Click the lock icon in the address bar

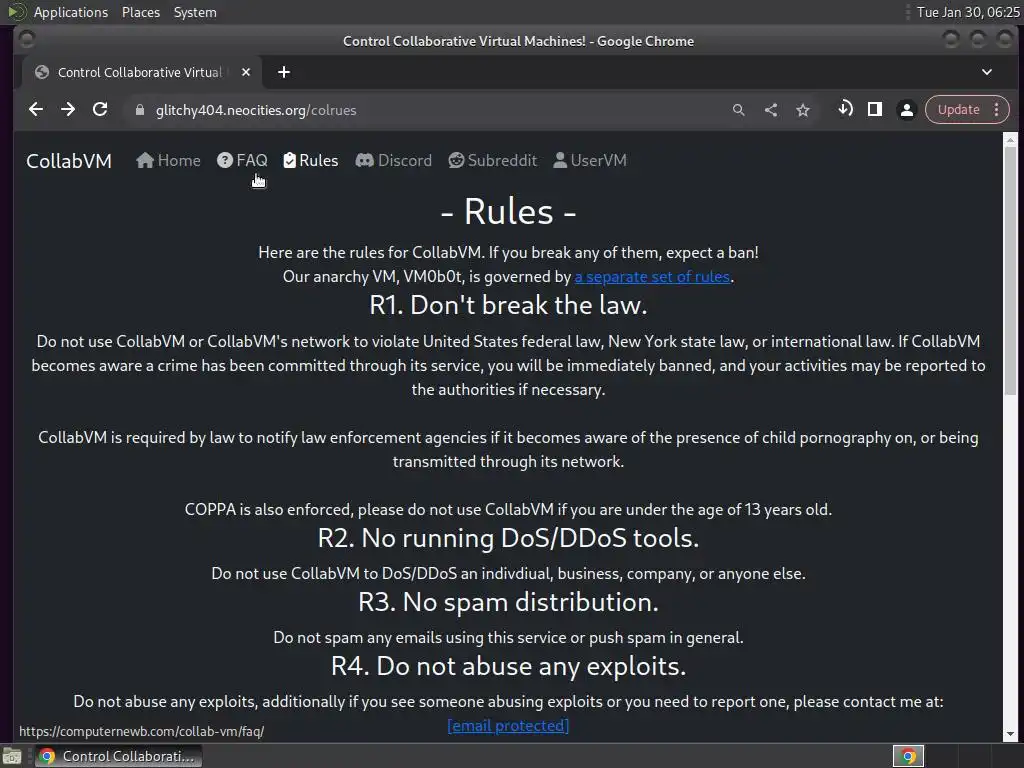pos(140,110)
